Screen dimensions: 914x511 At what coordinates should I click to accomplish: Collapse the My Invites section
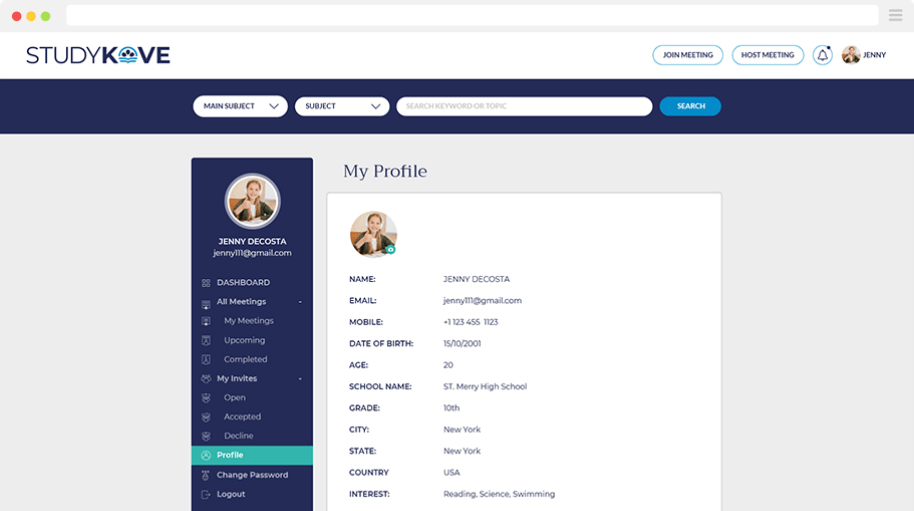point(299,379)
